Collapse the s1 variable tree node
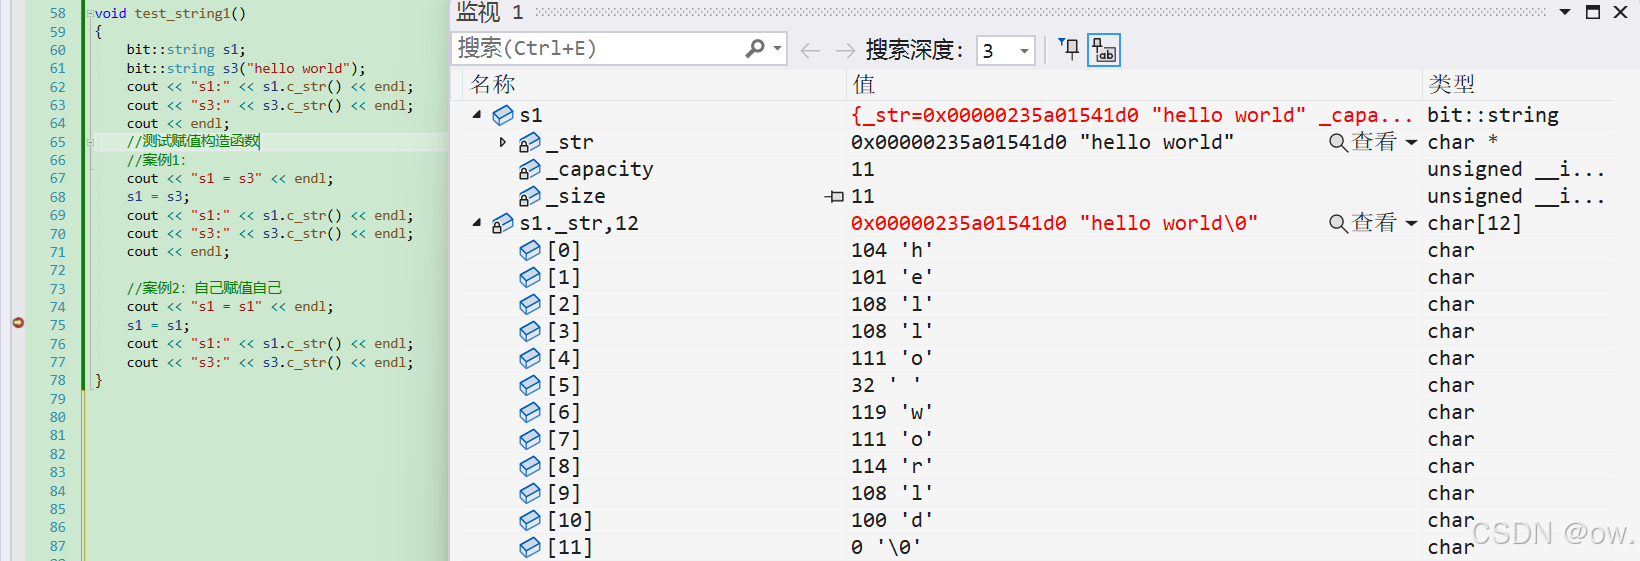The image size is (1640, 561). click(477, 115)
